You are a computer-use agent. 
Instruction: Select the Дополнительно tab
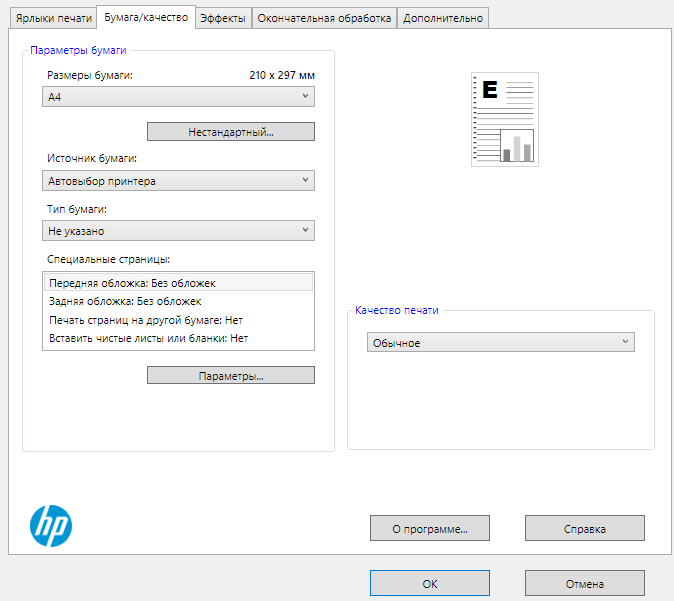pos(443,18)
